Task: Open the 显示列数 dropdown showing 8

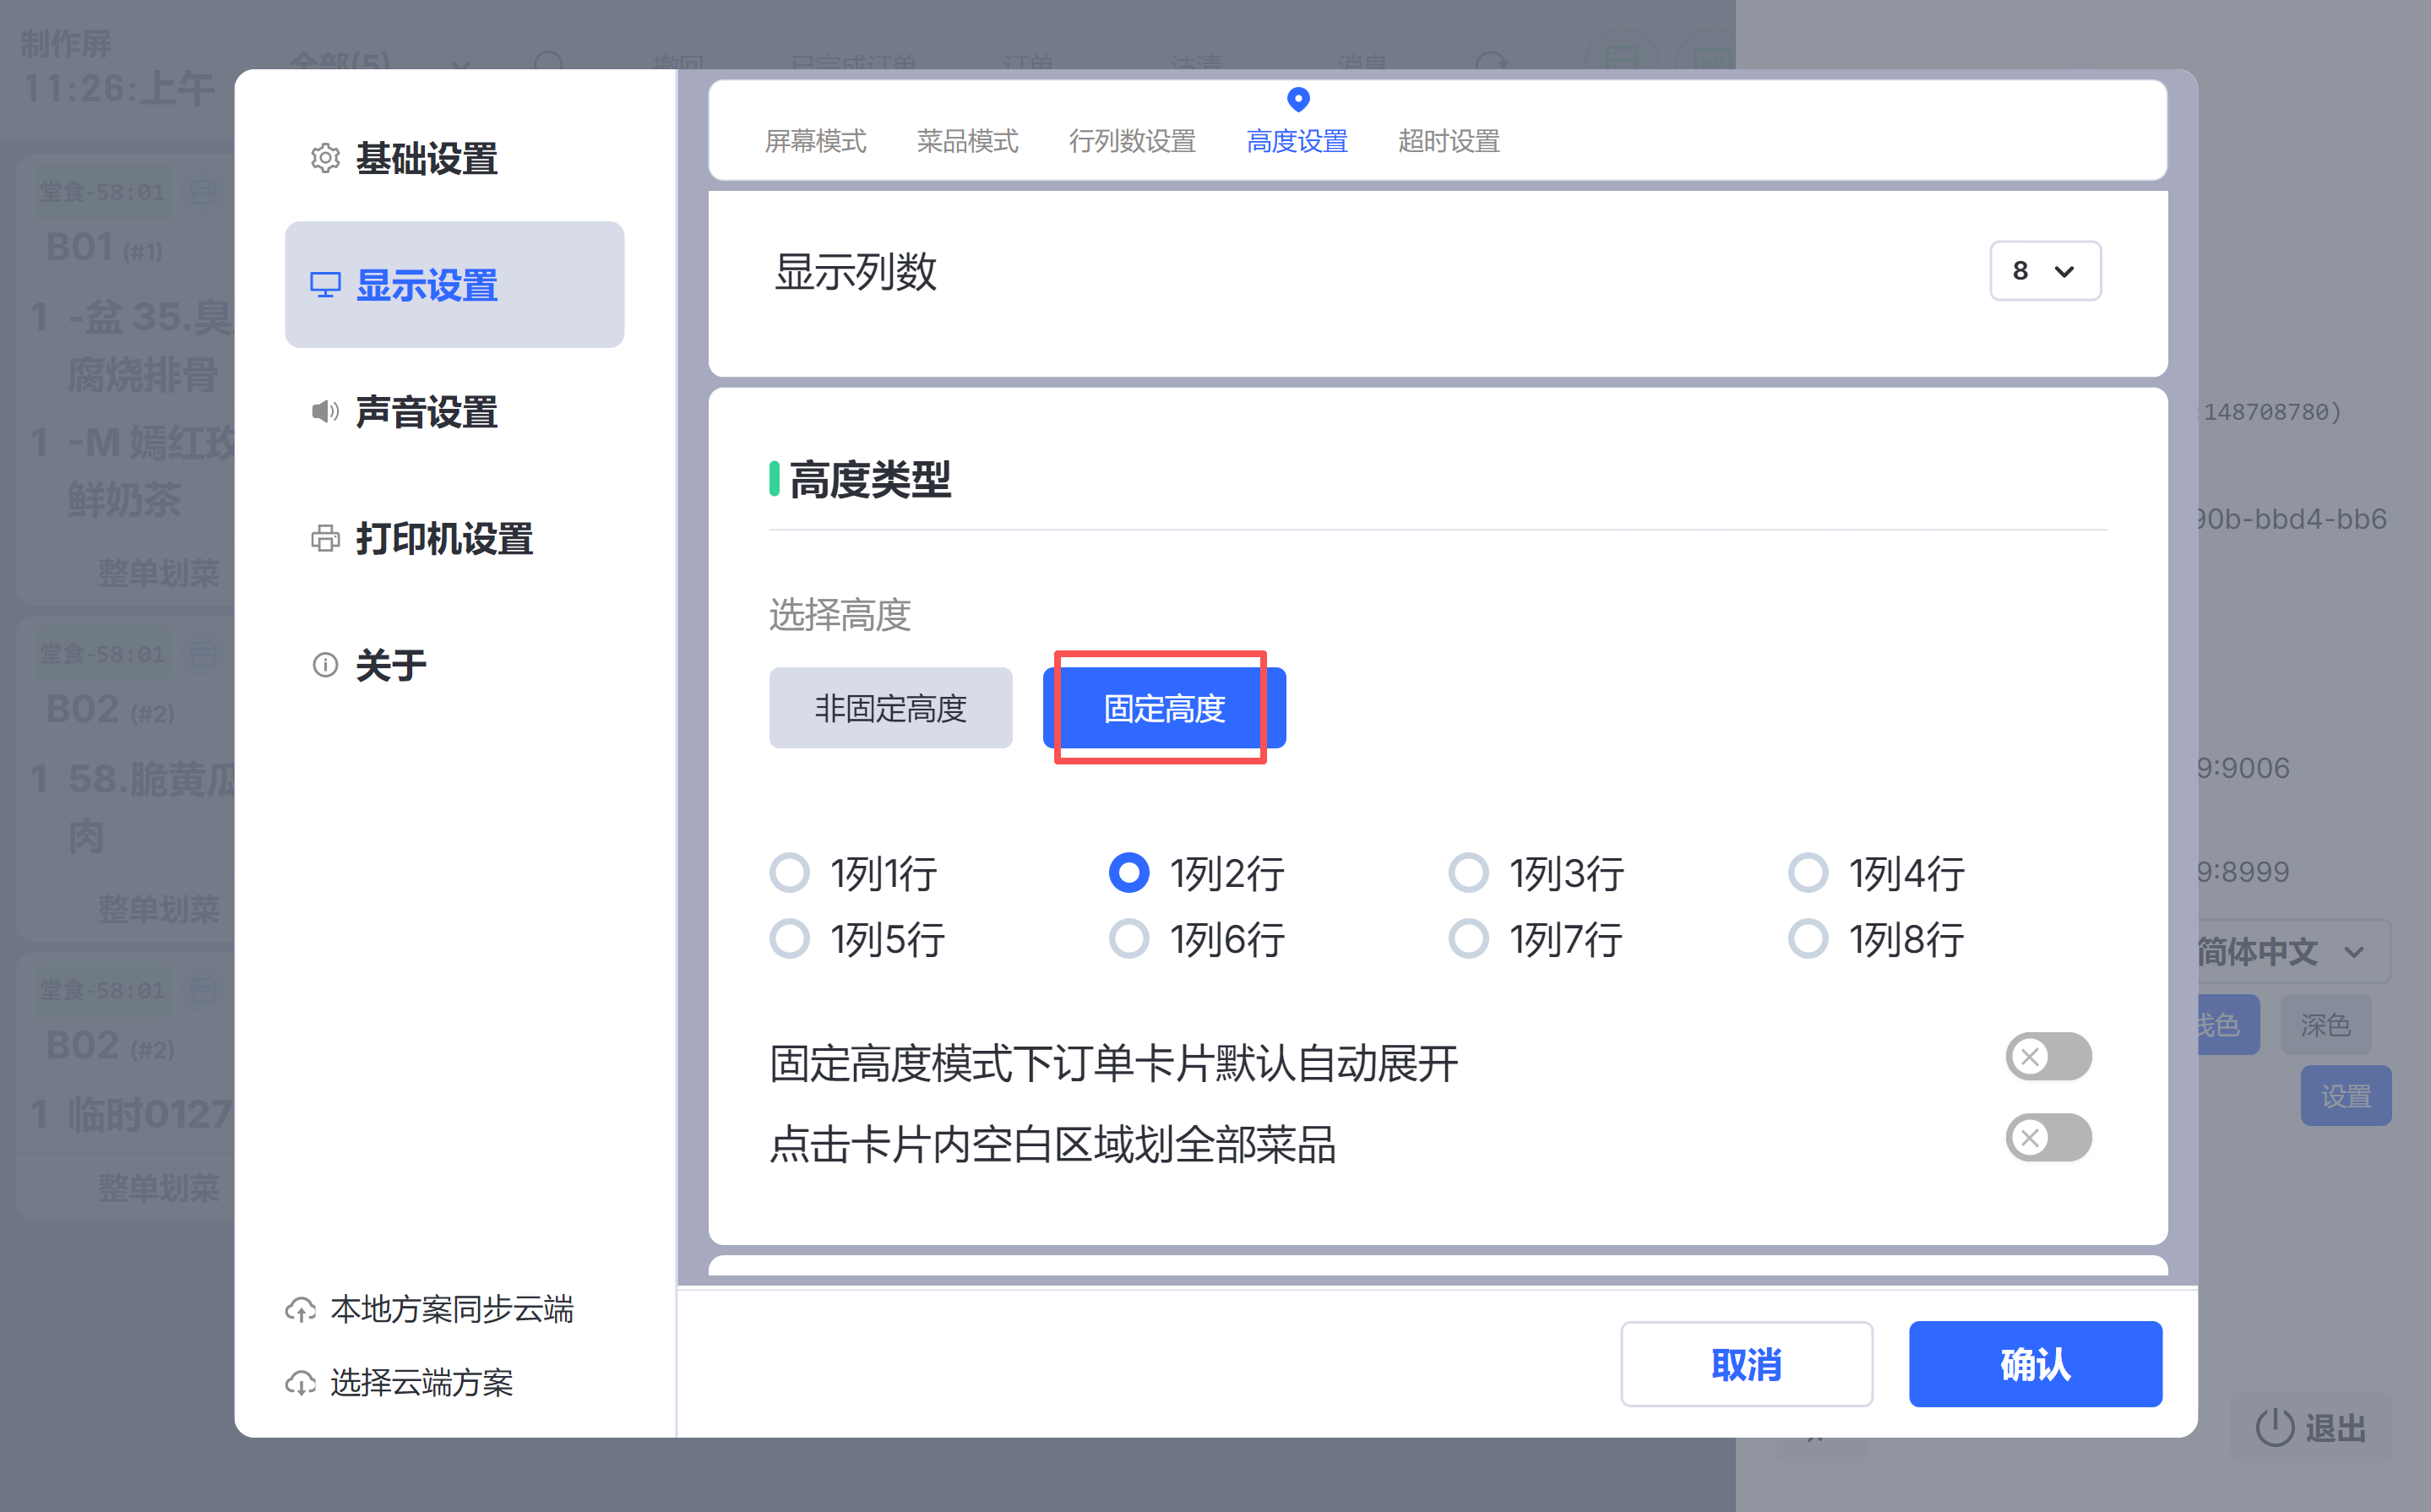Action: pyautogui.click(x=2044, y=270)
